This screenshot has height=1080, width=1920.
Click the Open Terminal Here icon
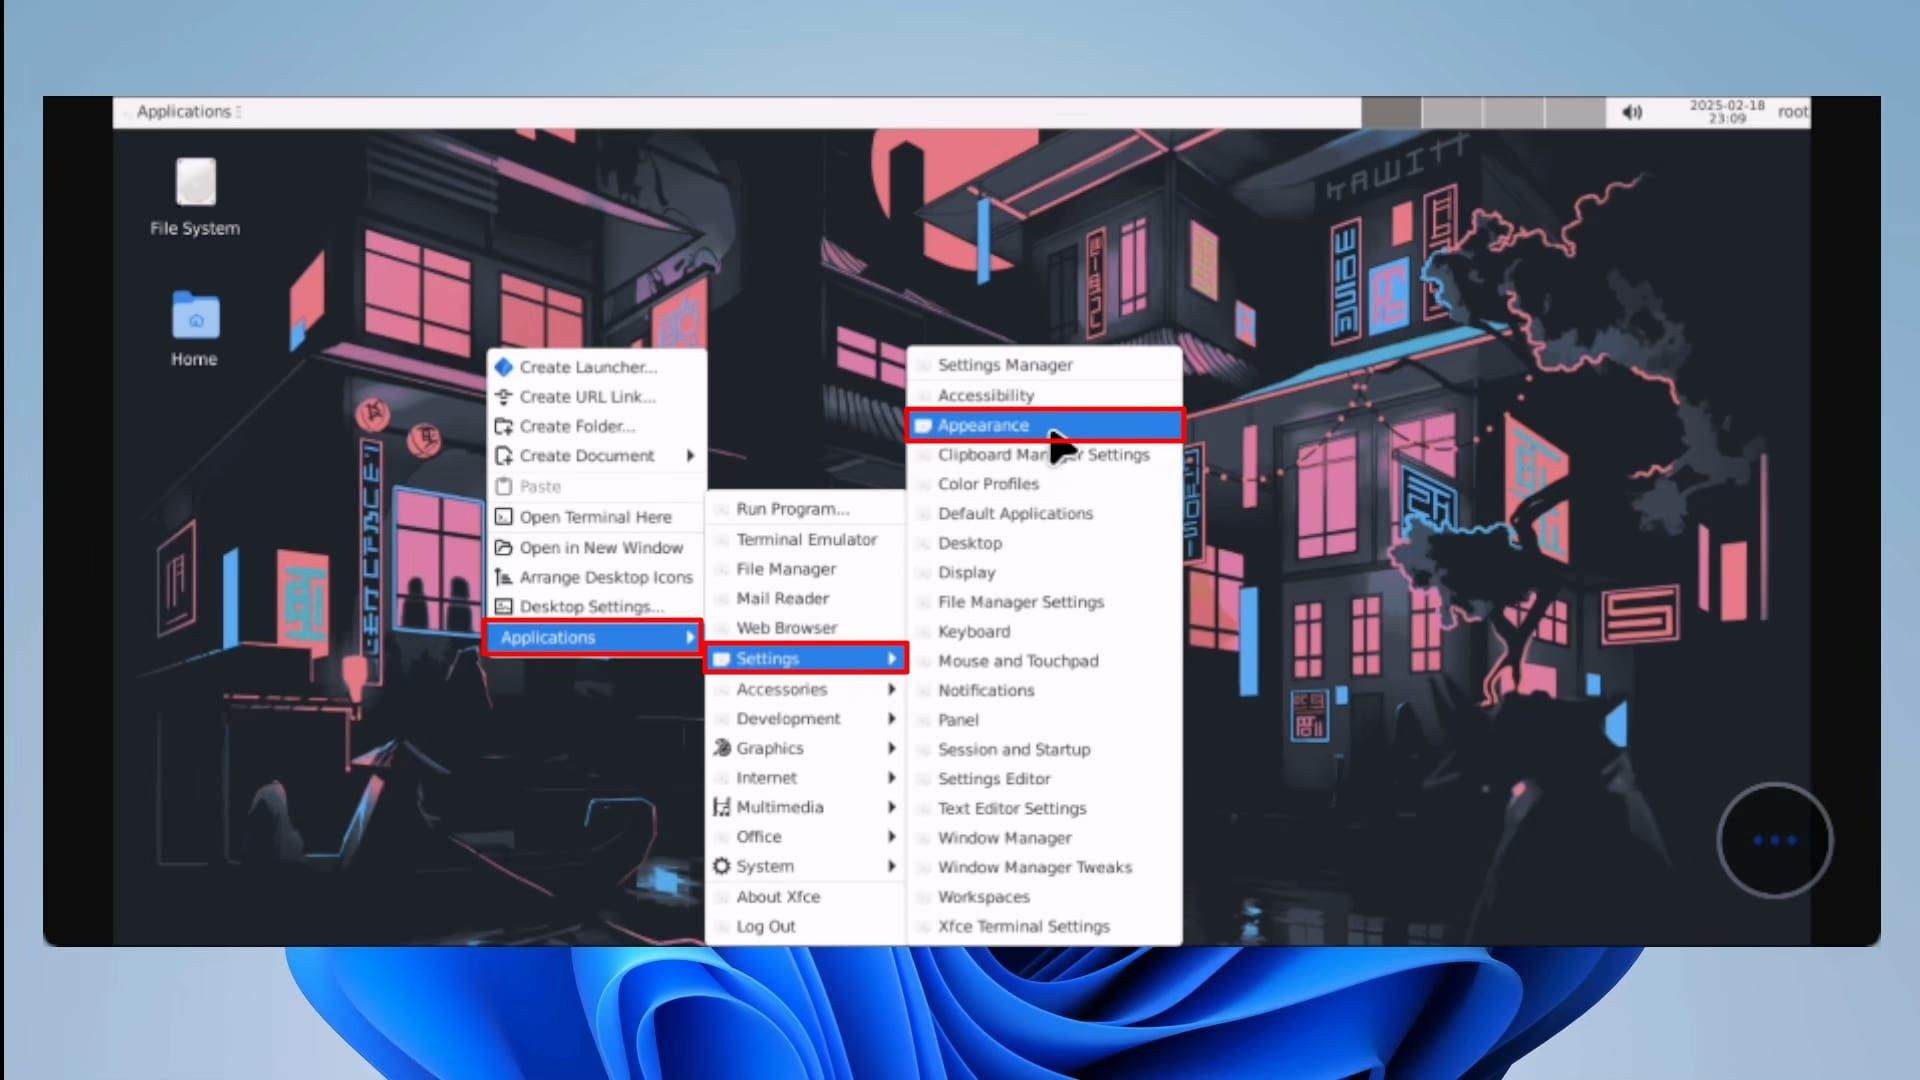(504, 517)
